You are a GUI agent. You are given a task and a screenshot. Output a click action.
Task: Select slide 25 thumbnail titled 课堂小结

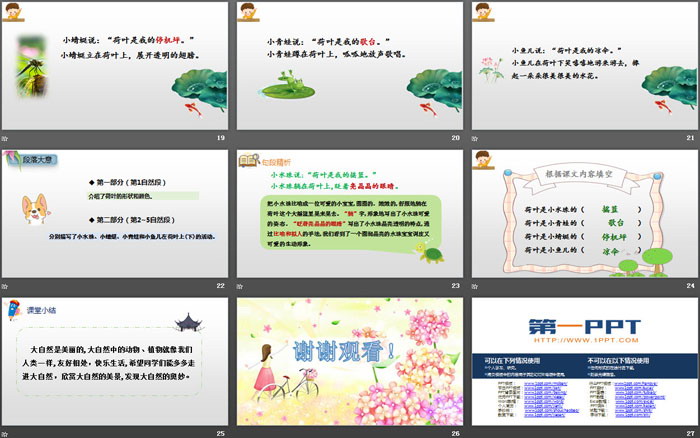point(115,361)
